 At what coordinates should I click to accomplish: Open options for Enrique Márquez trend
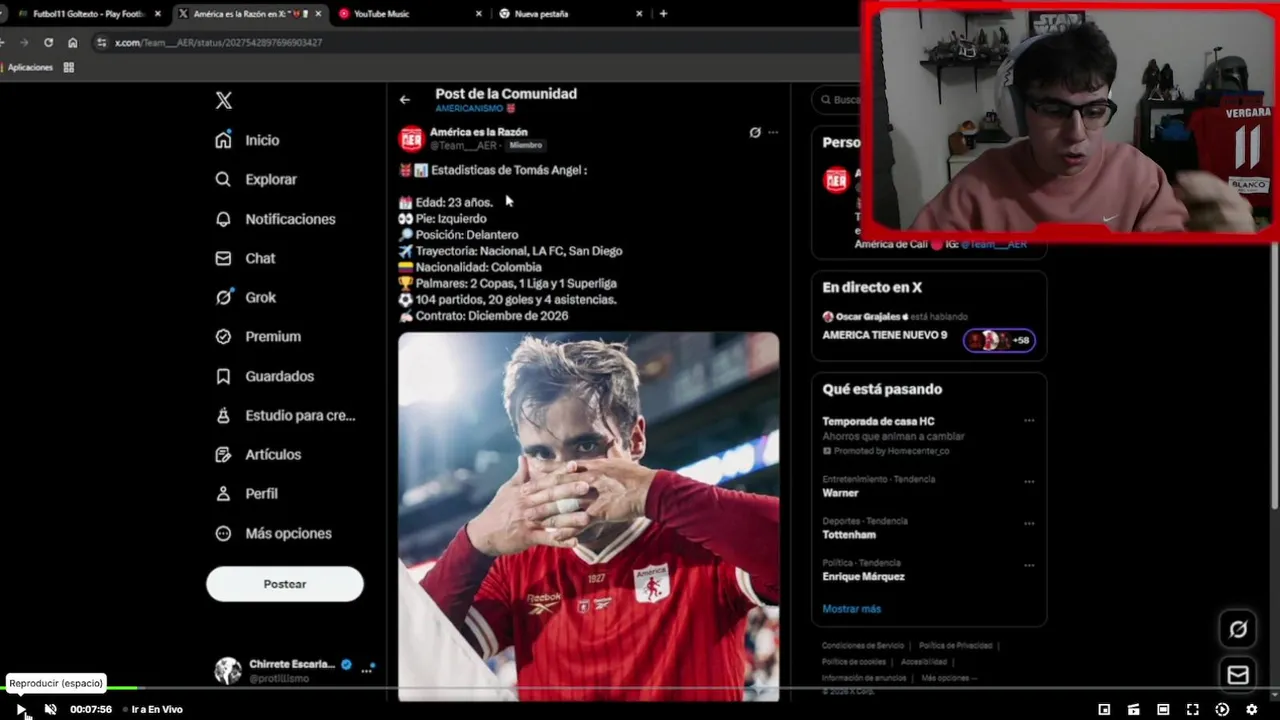[x=1029, y=565]
